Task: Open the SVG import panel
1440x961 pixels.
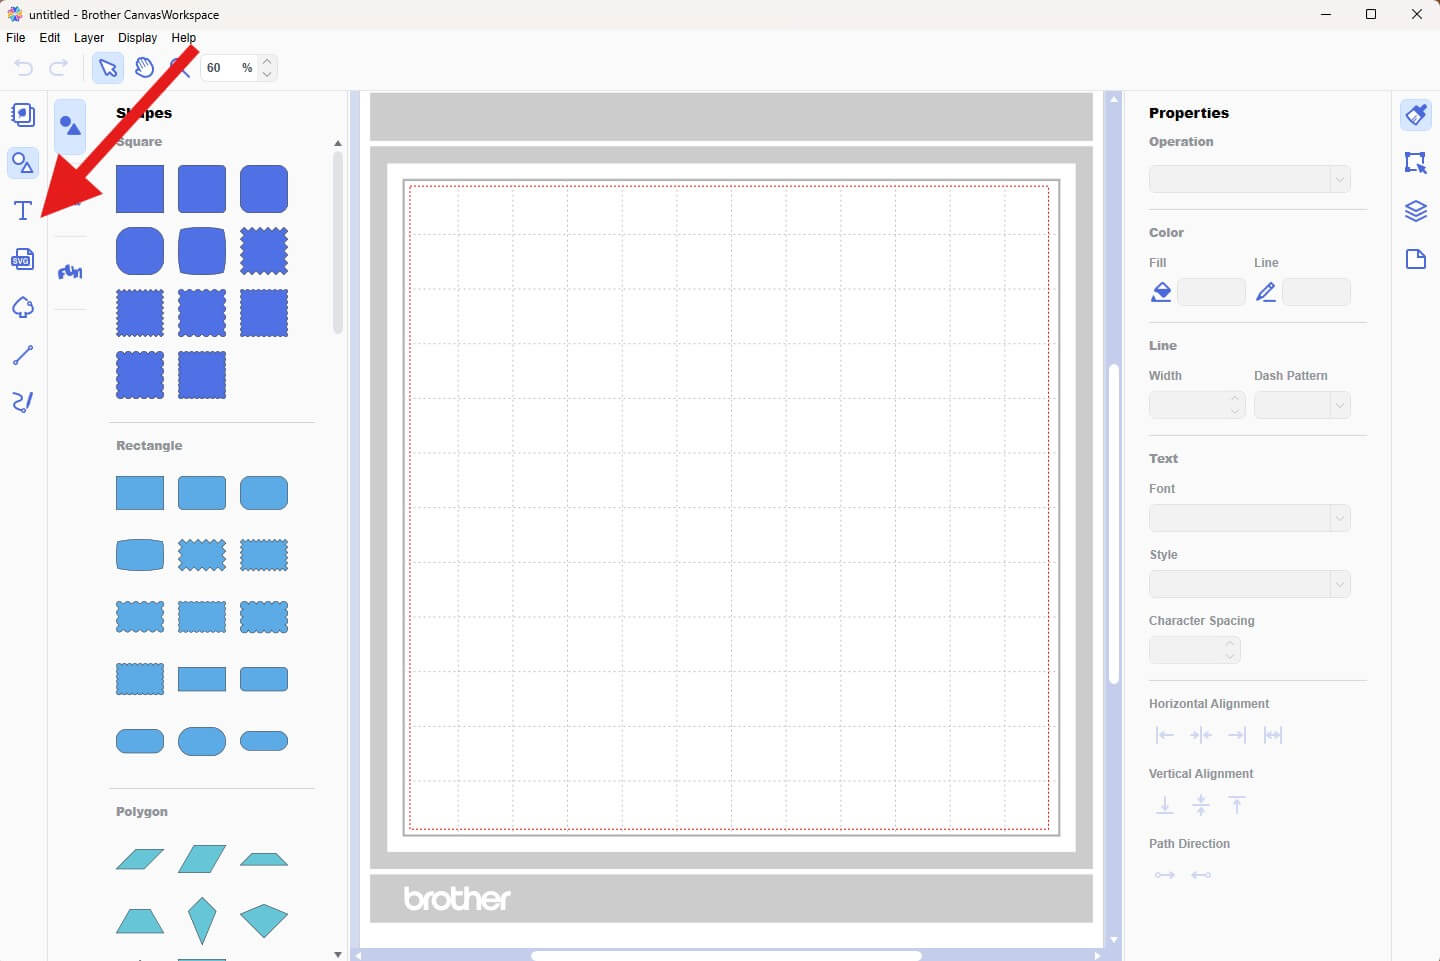Action: (x=21, y=259)
